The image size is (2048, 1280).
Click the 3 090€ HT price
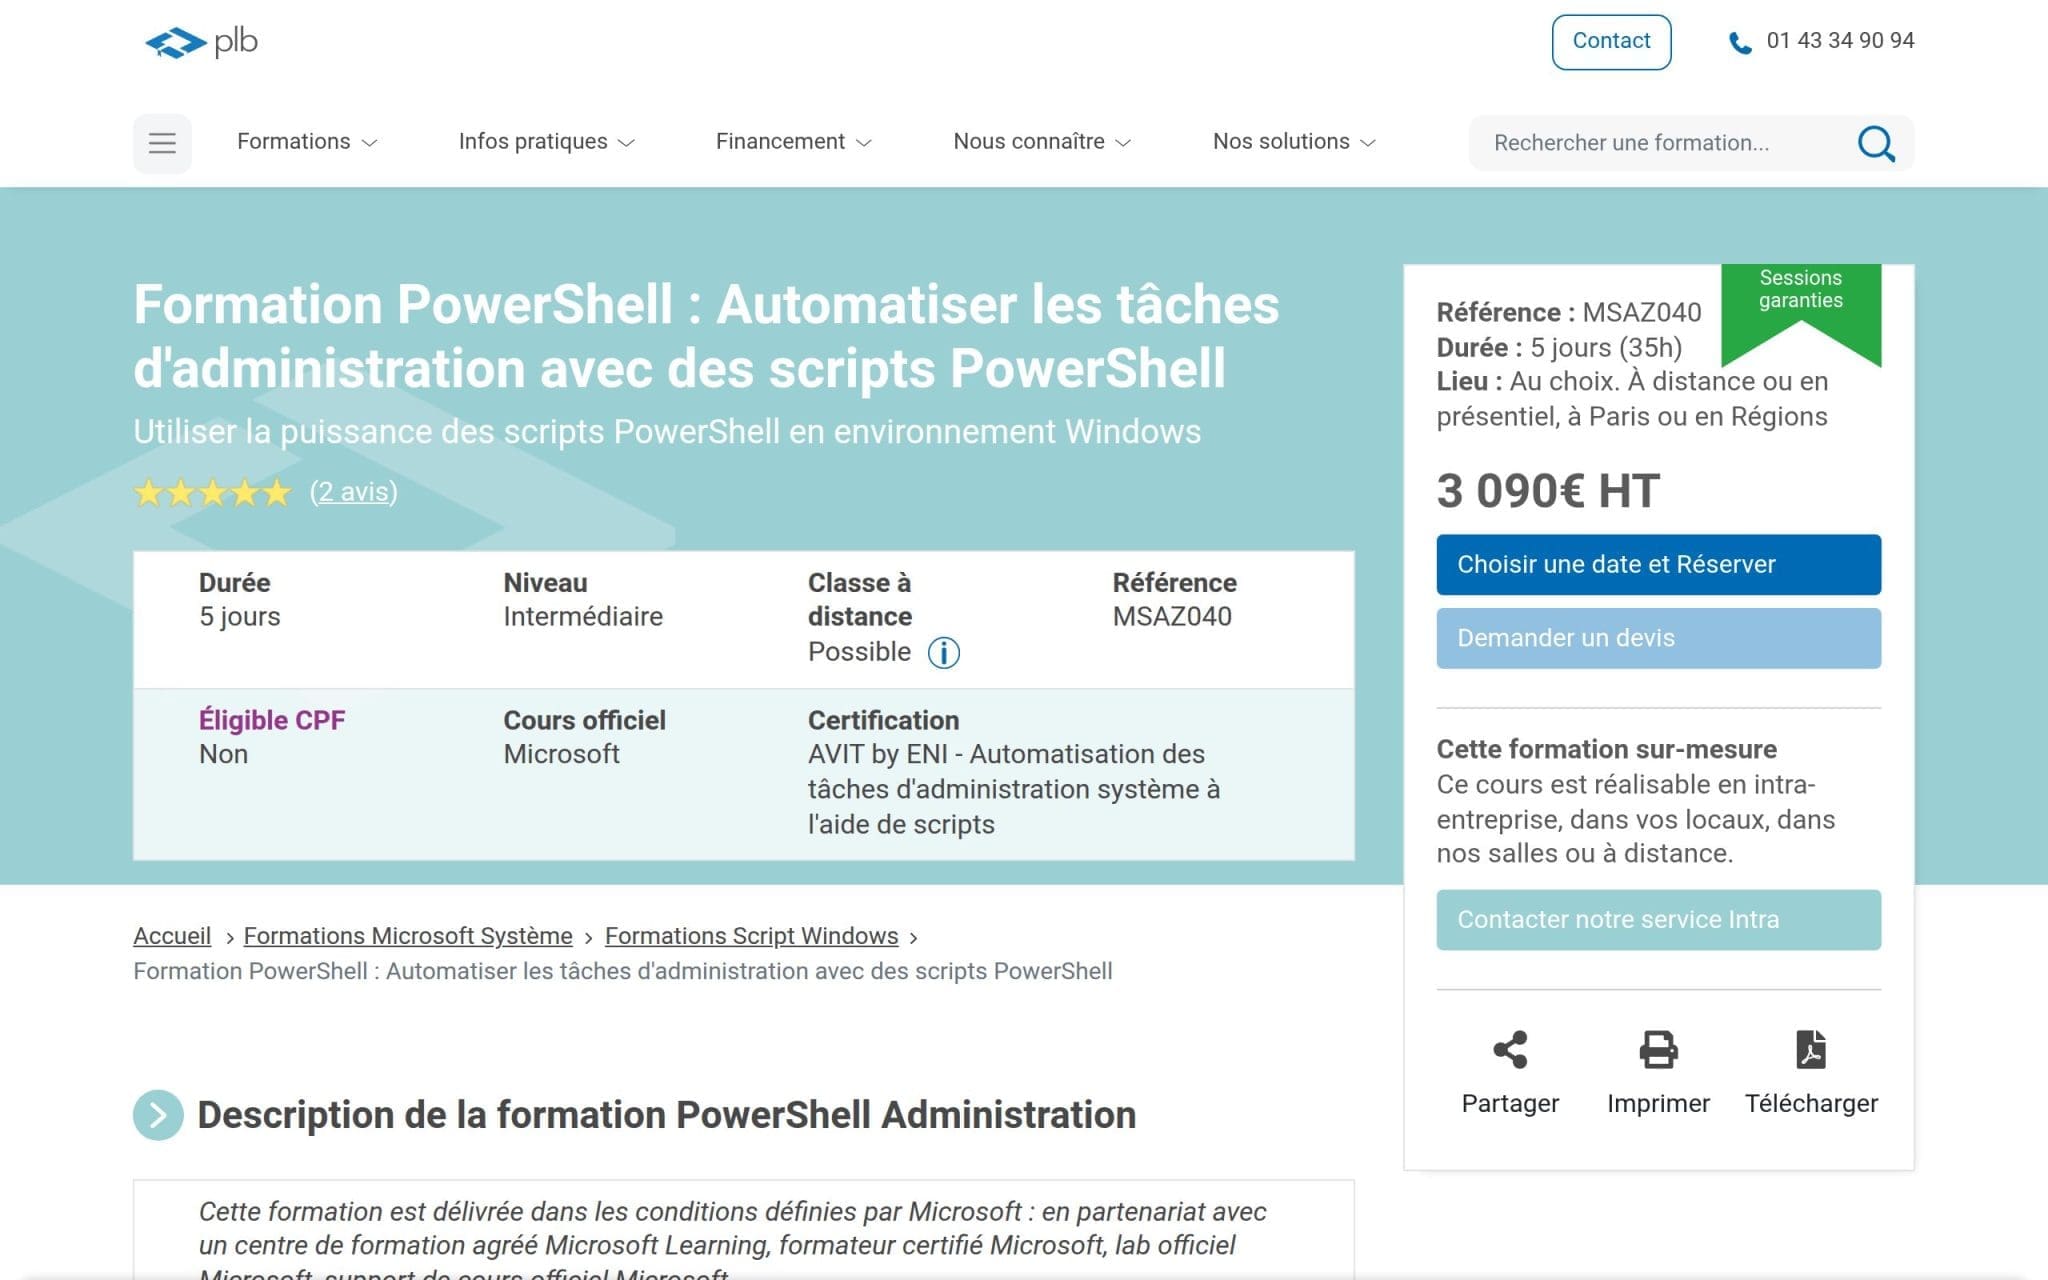(x=1548, y=491)
